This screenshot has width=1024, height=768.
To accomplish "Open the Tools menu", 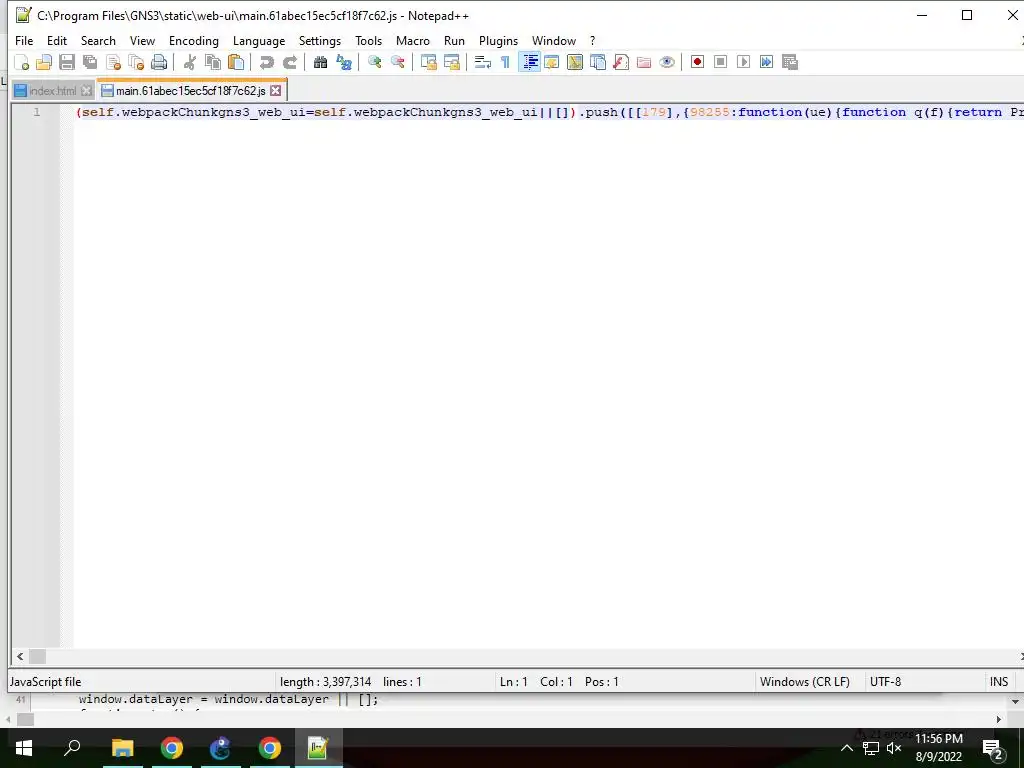I will 368,40.
